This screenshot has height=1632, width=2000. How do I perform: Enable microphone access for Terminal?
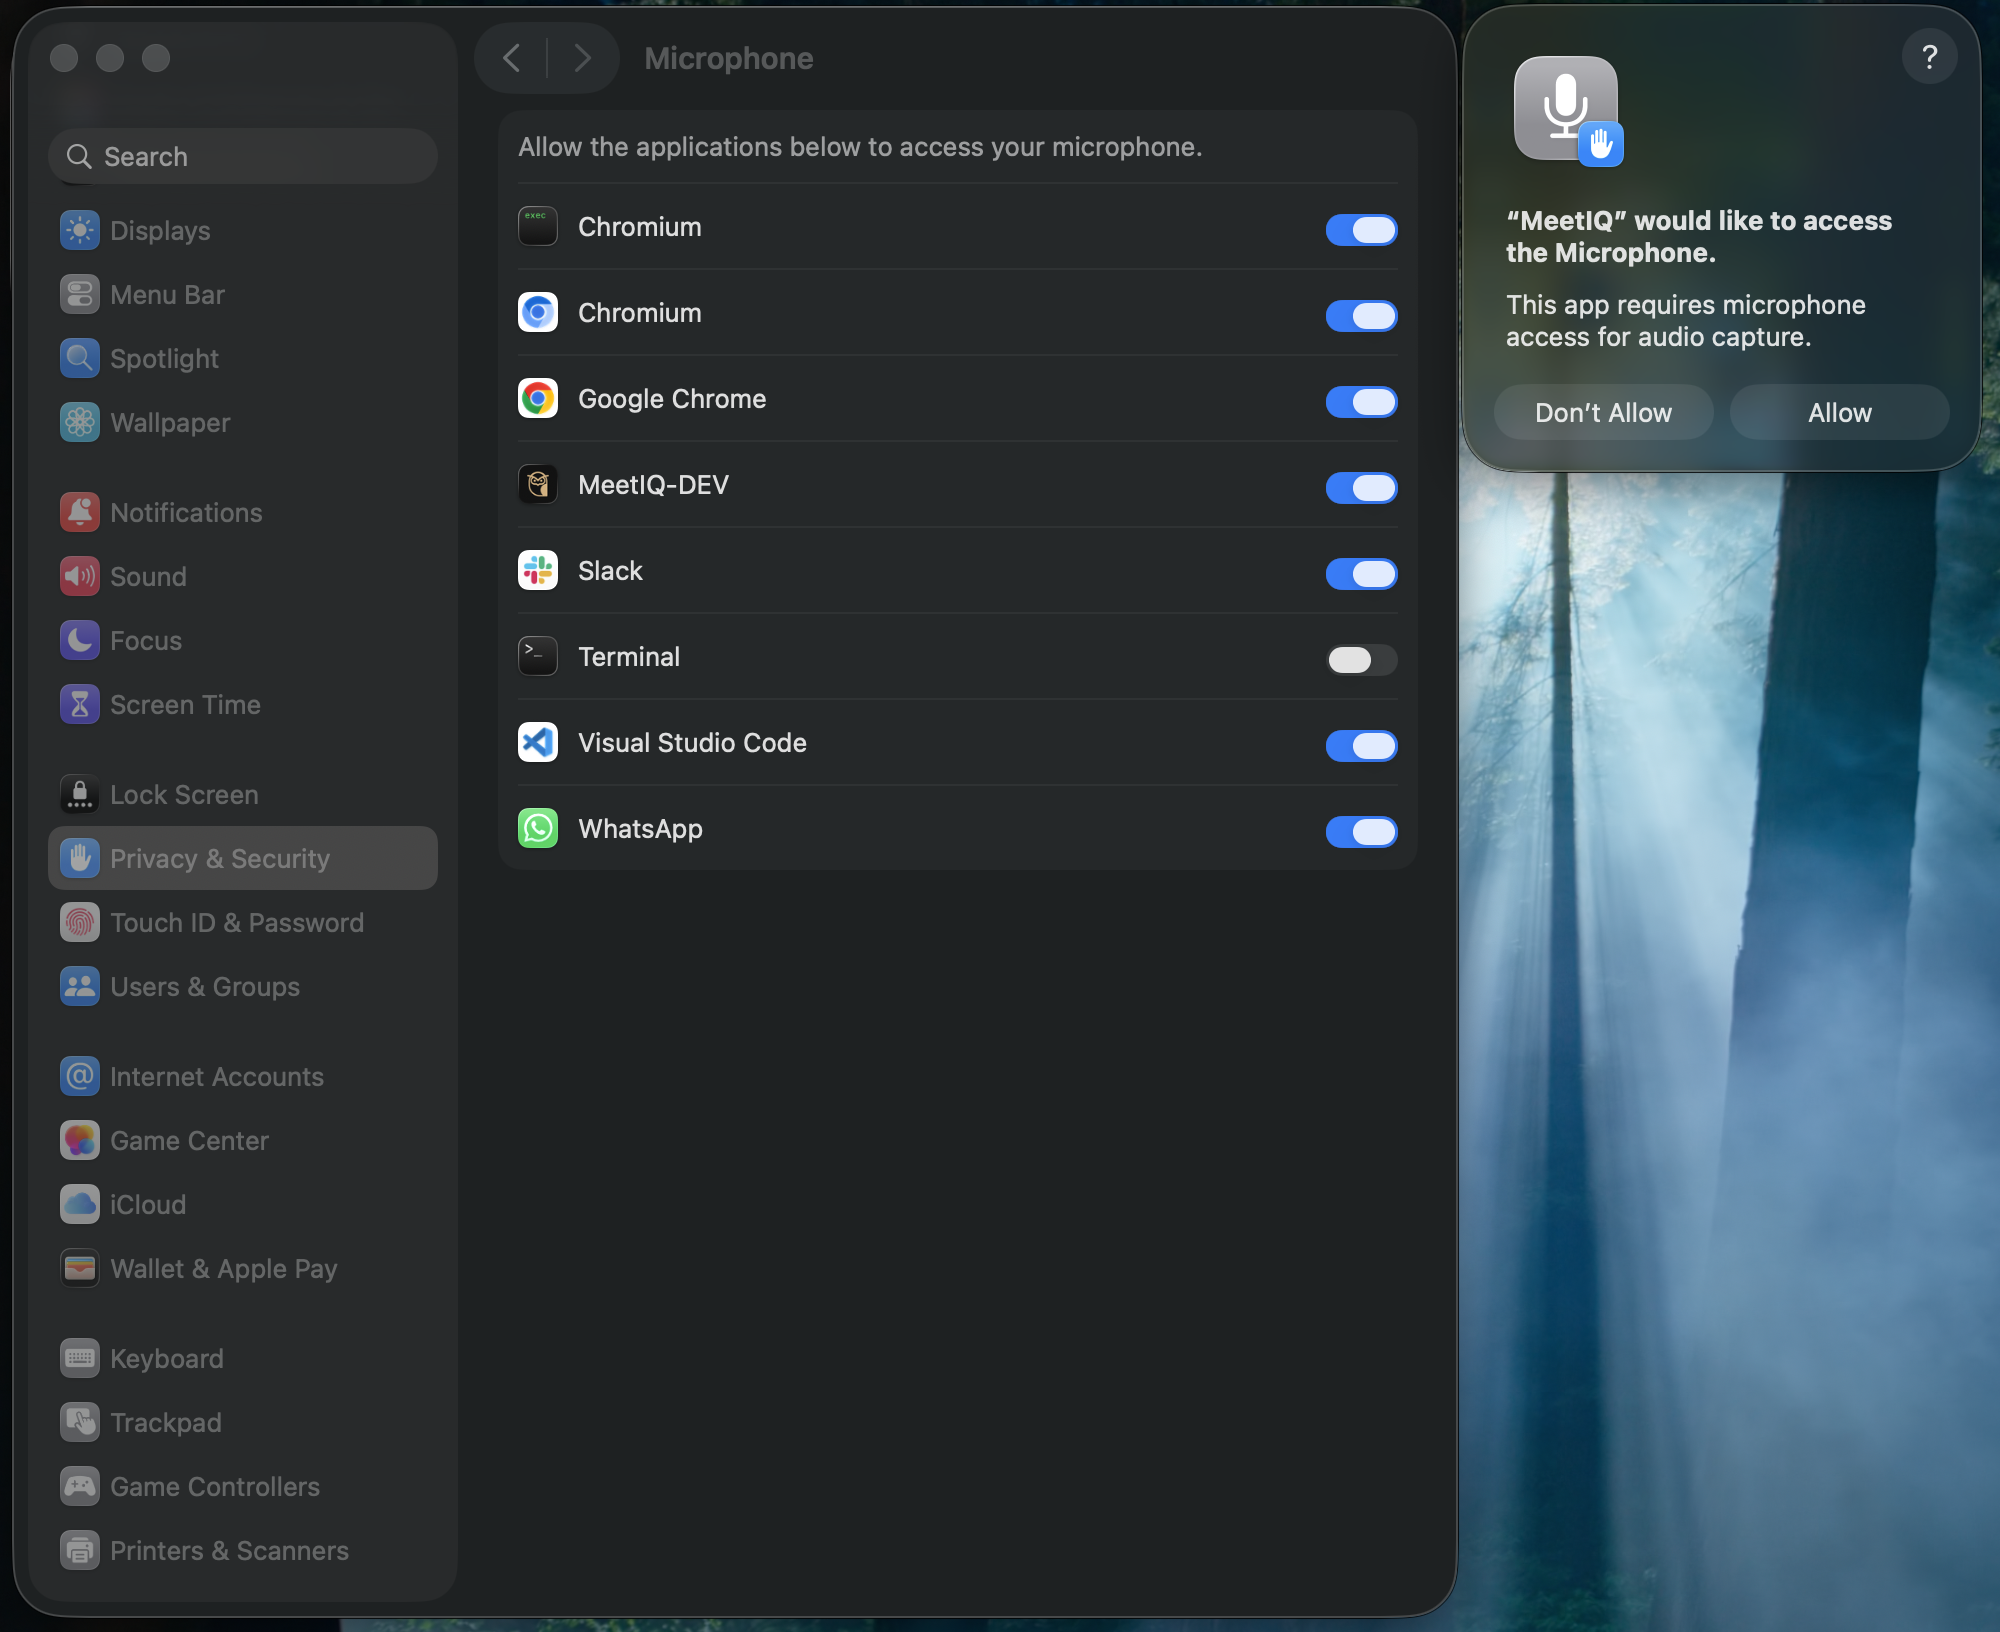tap(1361, 660)
